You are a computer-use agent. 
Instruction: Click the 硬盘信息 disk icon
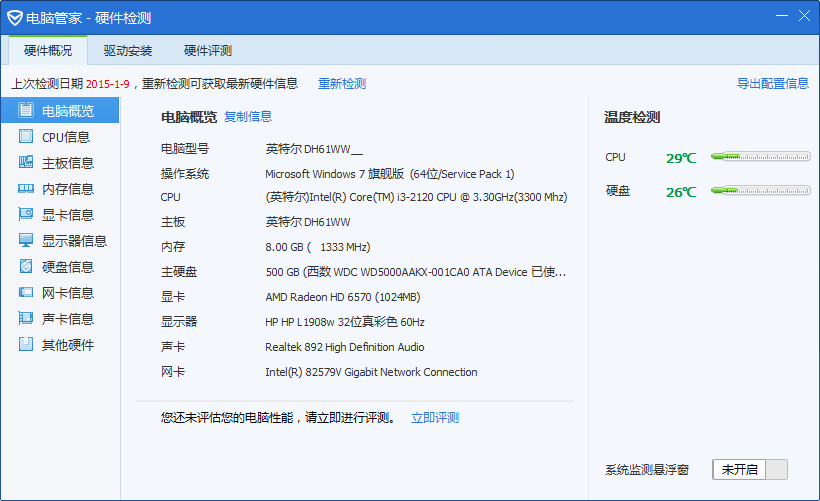tap(26, 267)
